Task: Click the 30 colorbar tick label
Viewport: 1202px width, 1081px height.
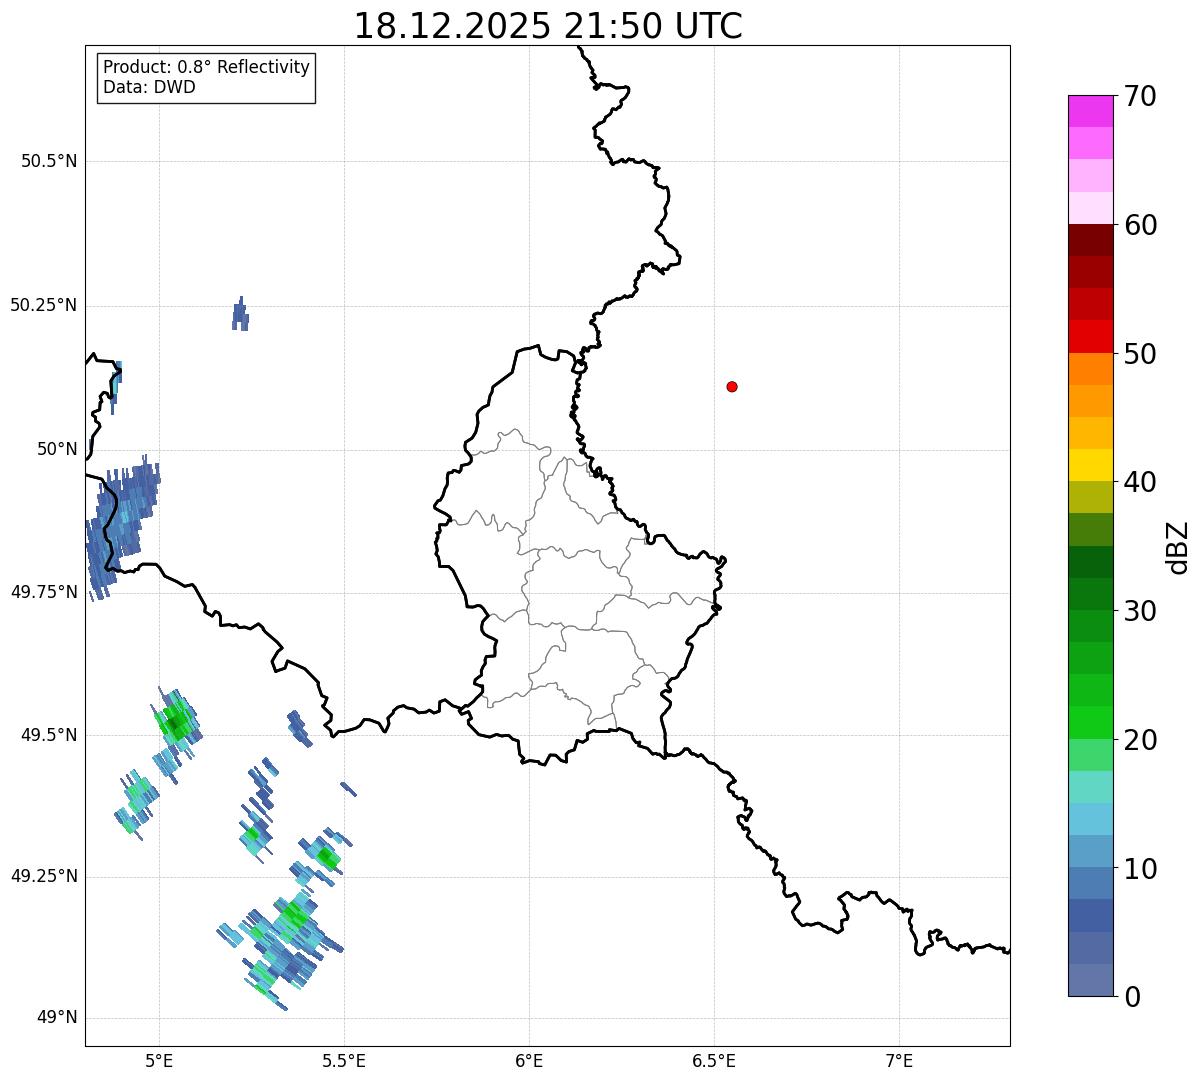Action: [x=1140, y=611]
